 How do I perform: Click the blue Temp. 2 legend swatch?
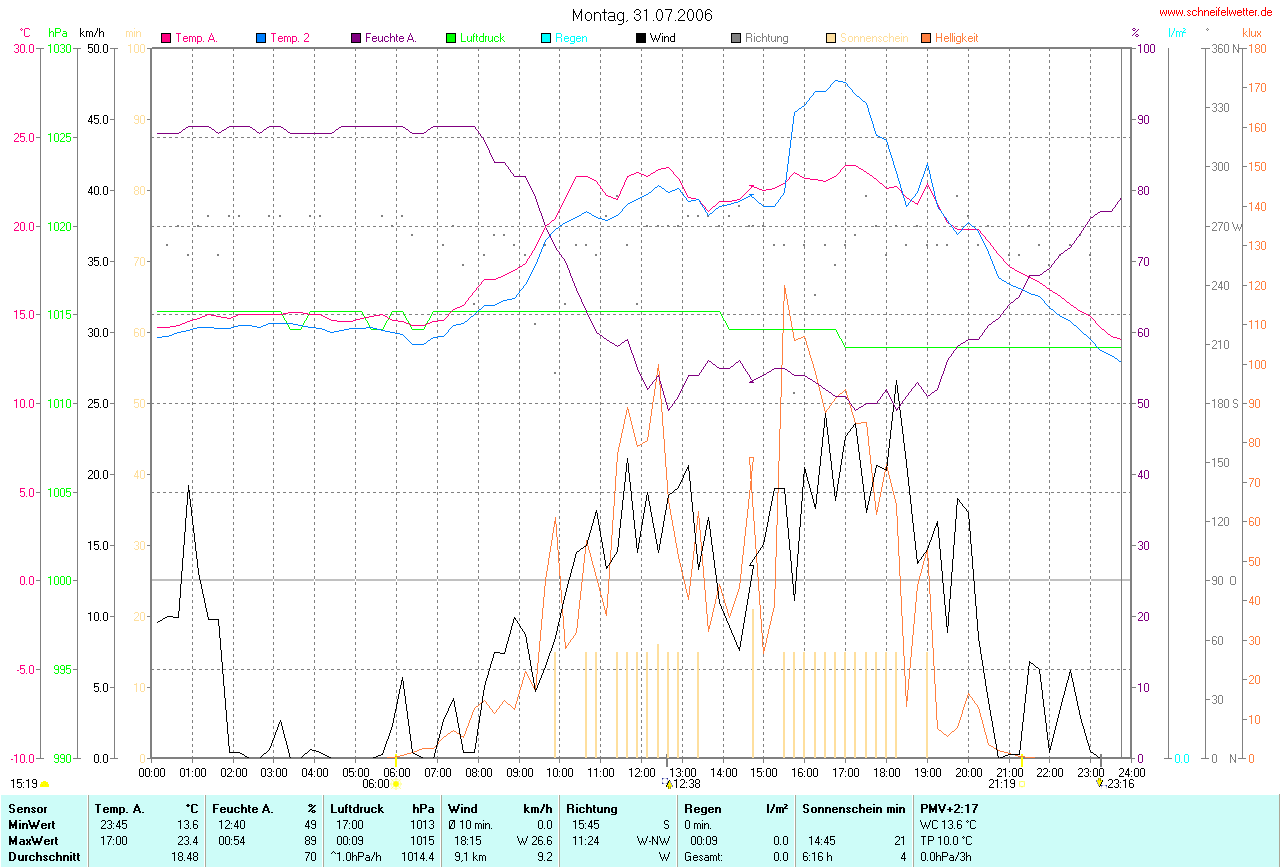coord(261,38)
